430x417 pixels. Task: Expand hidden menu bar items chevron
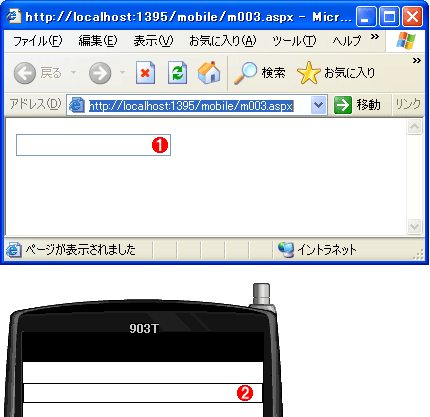(375, 36)
